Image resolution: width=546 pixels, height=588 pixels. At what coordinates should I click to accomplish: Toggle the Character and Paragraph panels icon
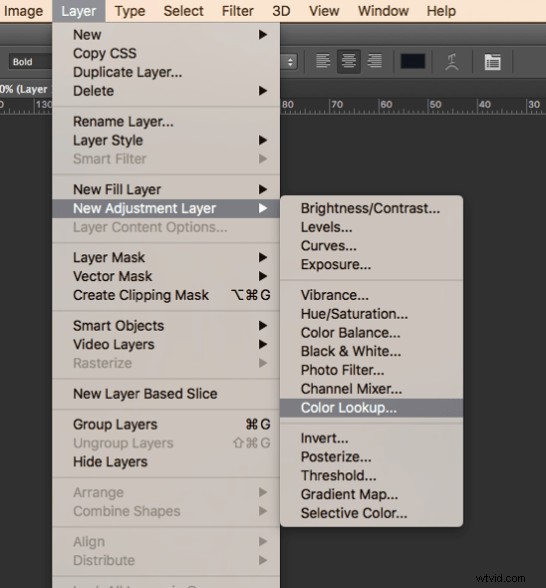(492, 62)
